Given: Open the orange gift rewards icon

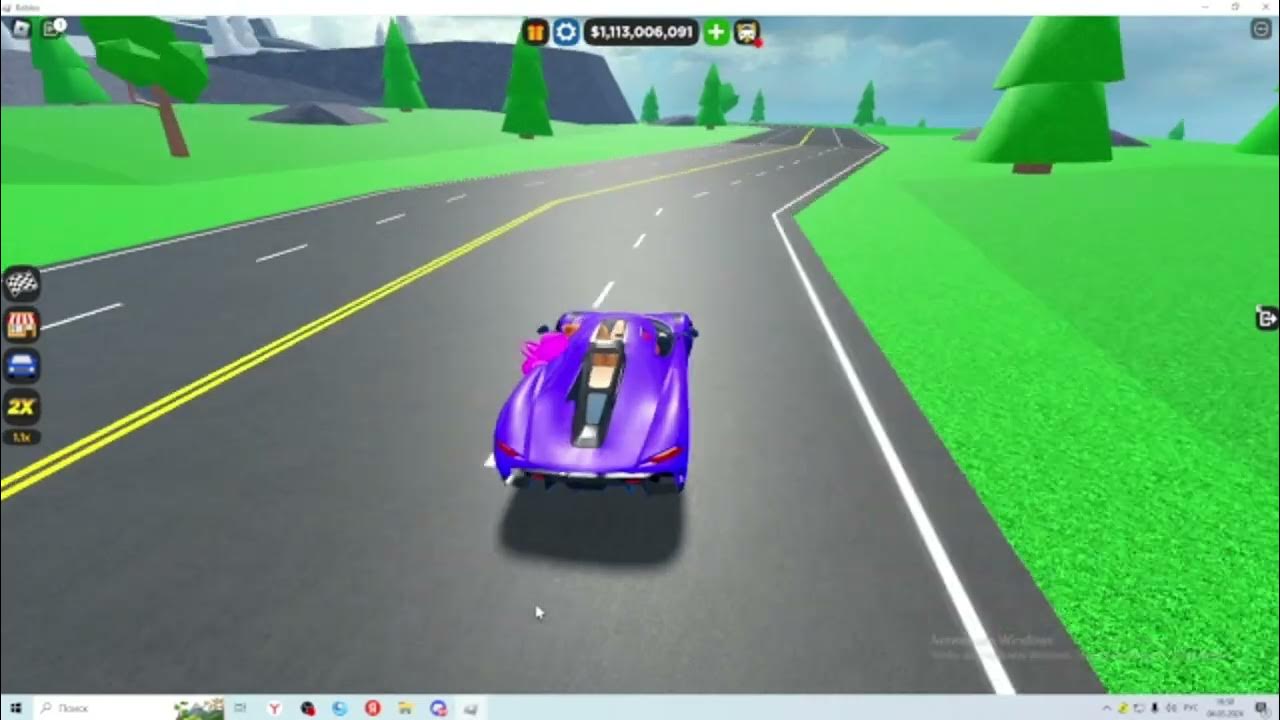Looking at the screenshot, I should click(536, 32).
